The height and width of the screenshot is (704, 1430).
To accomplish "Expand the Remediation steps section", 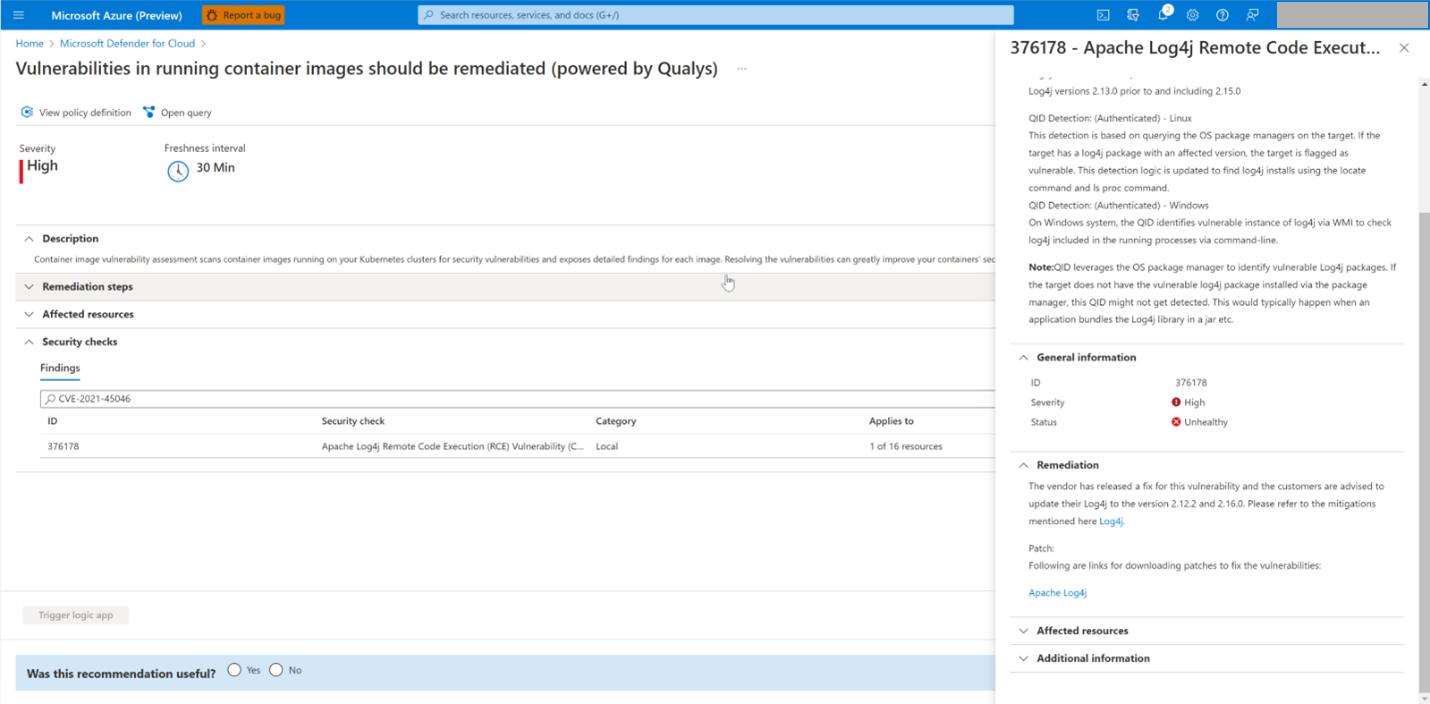I will (x=87, y=287).
